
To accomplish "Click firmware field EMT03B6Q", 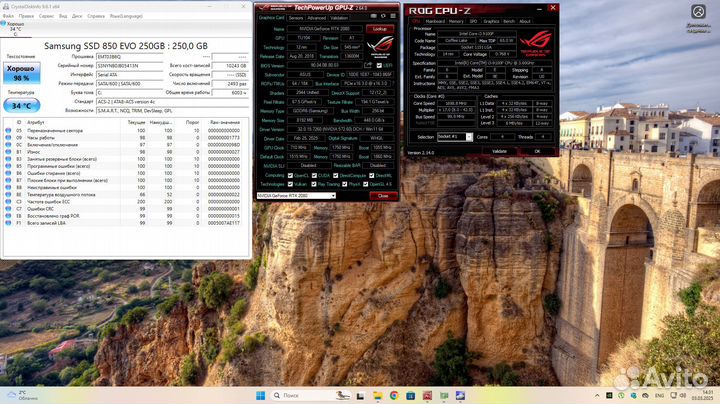I will (129, 57).
